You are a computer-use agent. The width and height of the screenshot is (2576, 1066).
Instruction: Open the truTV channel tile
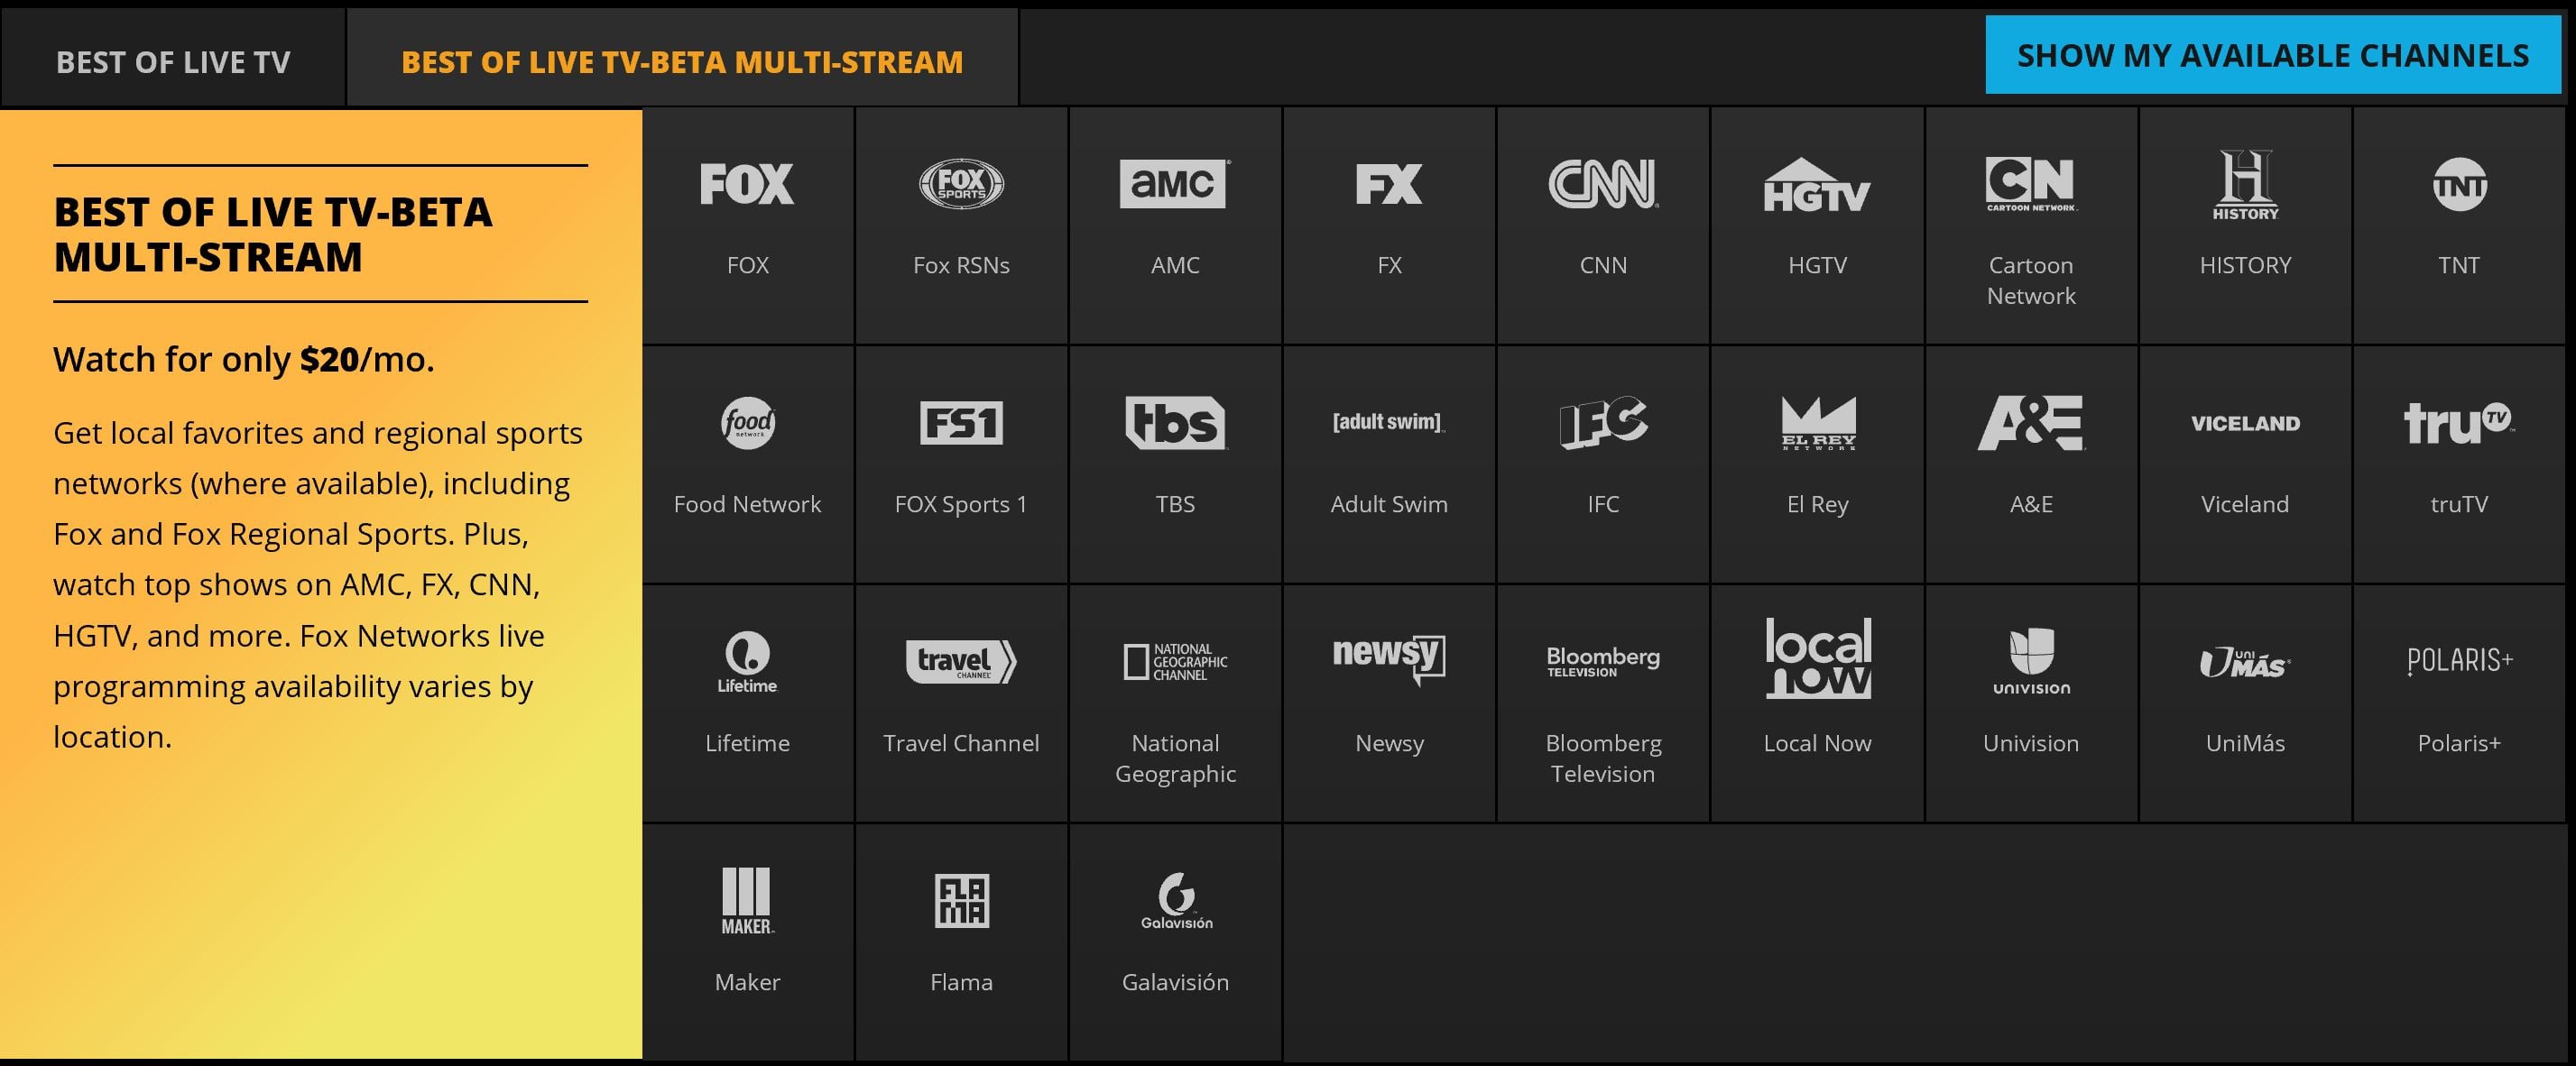[2459, 423]
